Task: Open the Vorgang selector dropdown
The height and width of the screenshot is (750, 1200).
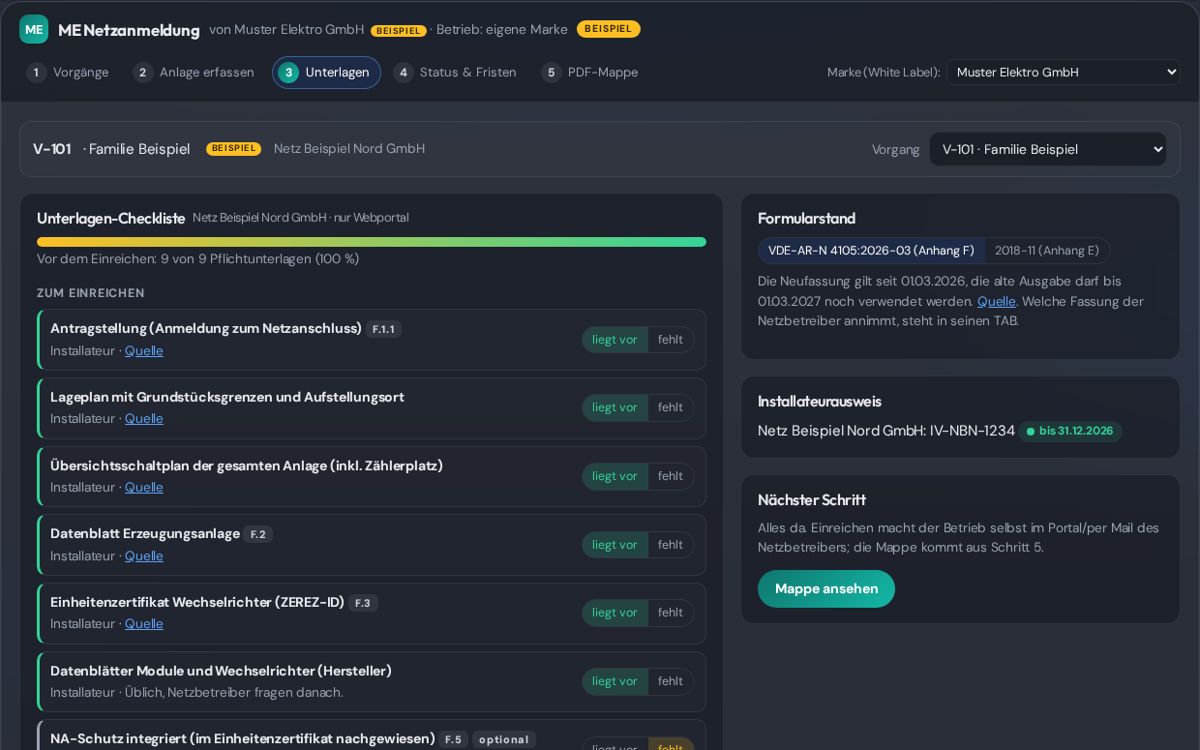Action: click(1048, 149)
